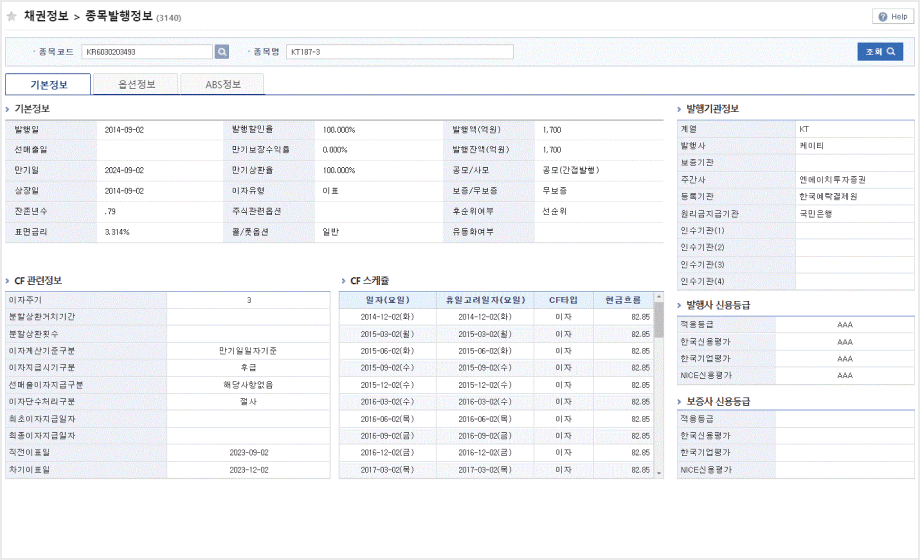Click the 보증사 신용등급 section arrow icon
The image size is (920, 560).
tap(679, 402)
